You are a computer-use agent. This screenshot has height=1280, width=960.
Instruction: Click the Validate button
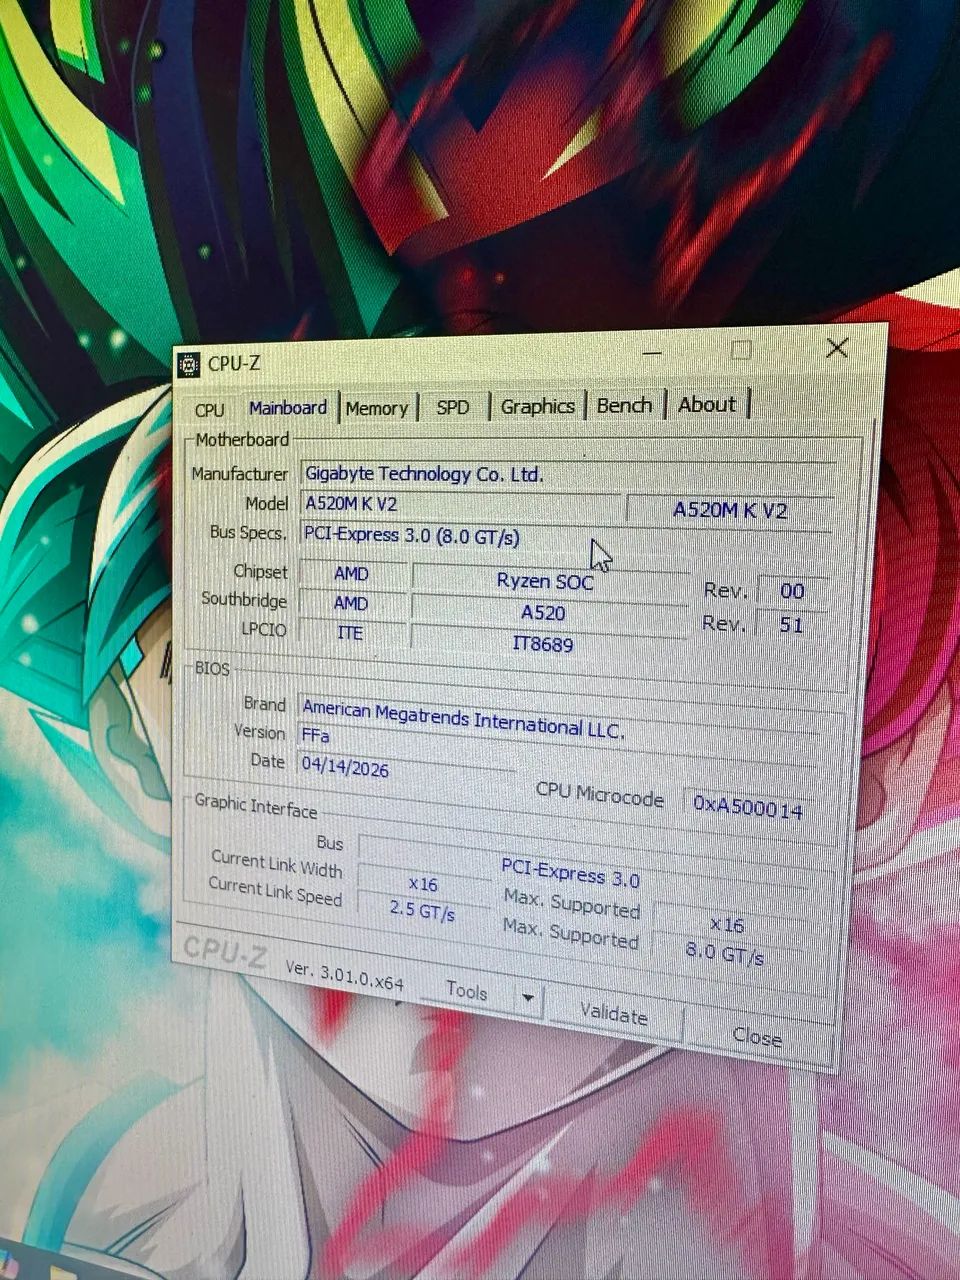pos(614,1014)
